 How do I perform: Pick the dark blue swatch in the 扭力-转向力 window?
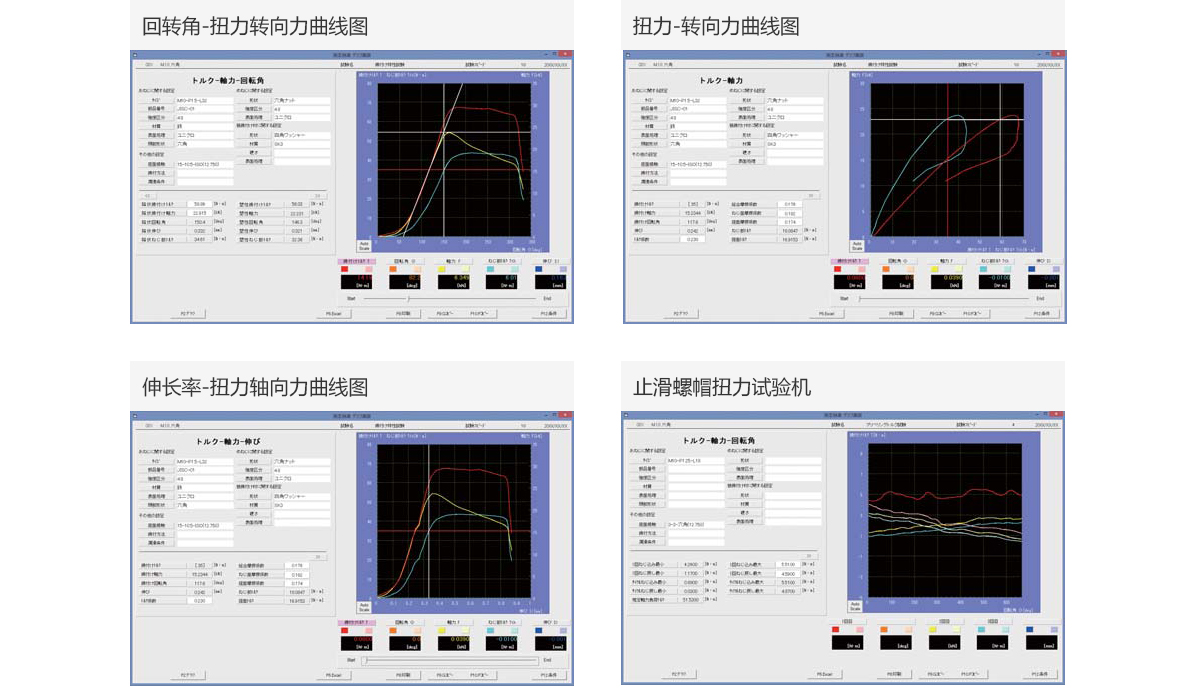[x=1032, y=269]
